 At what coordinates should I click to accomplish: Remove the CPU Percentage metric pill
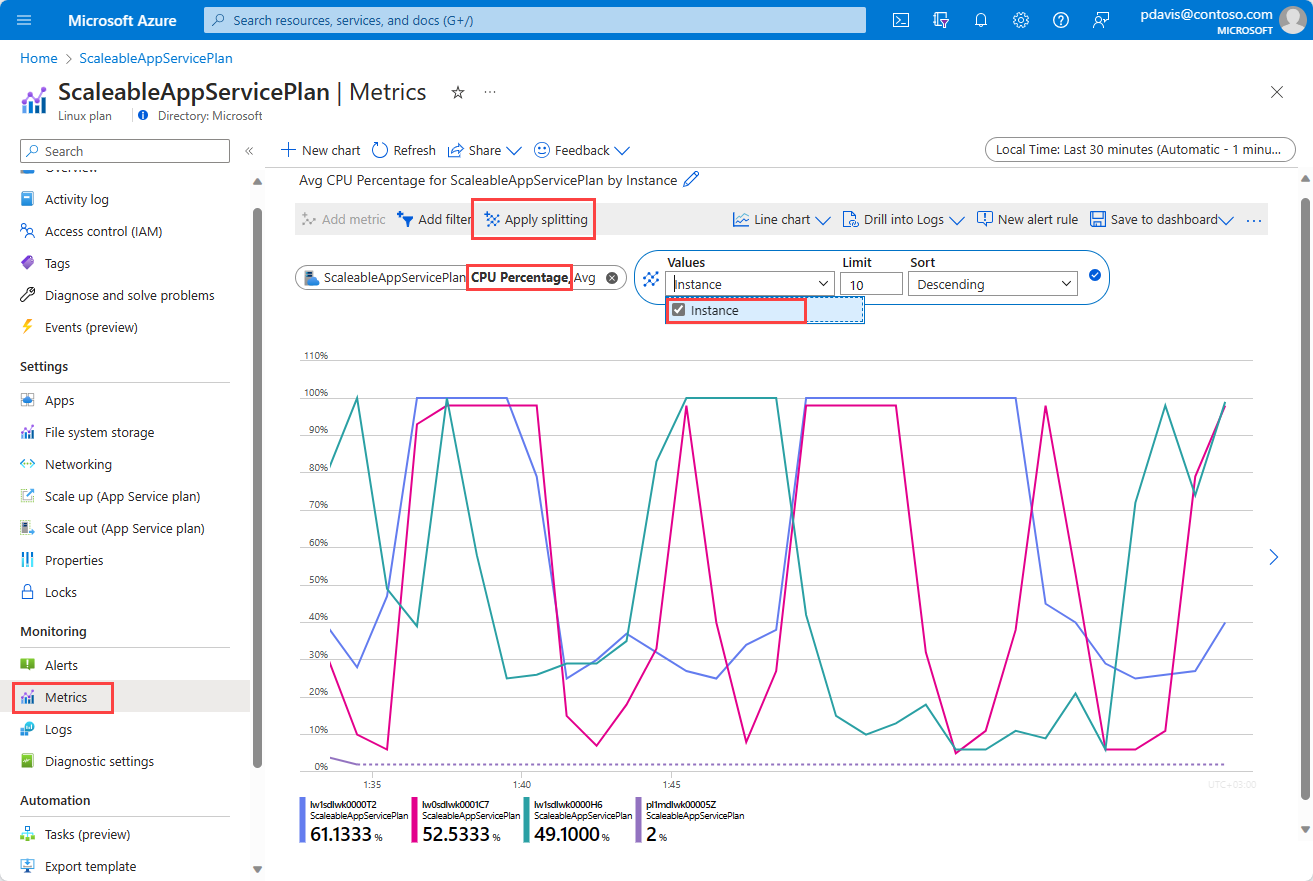click(612, 278)
